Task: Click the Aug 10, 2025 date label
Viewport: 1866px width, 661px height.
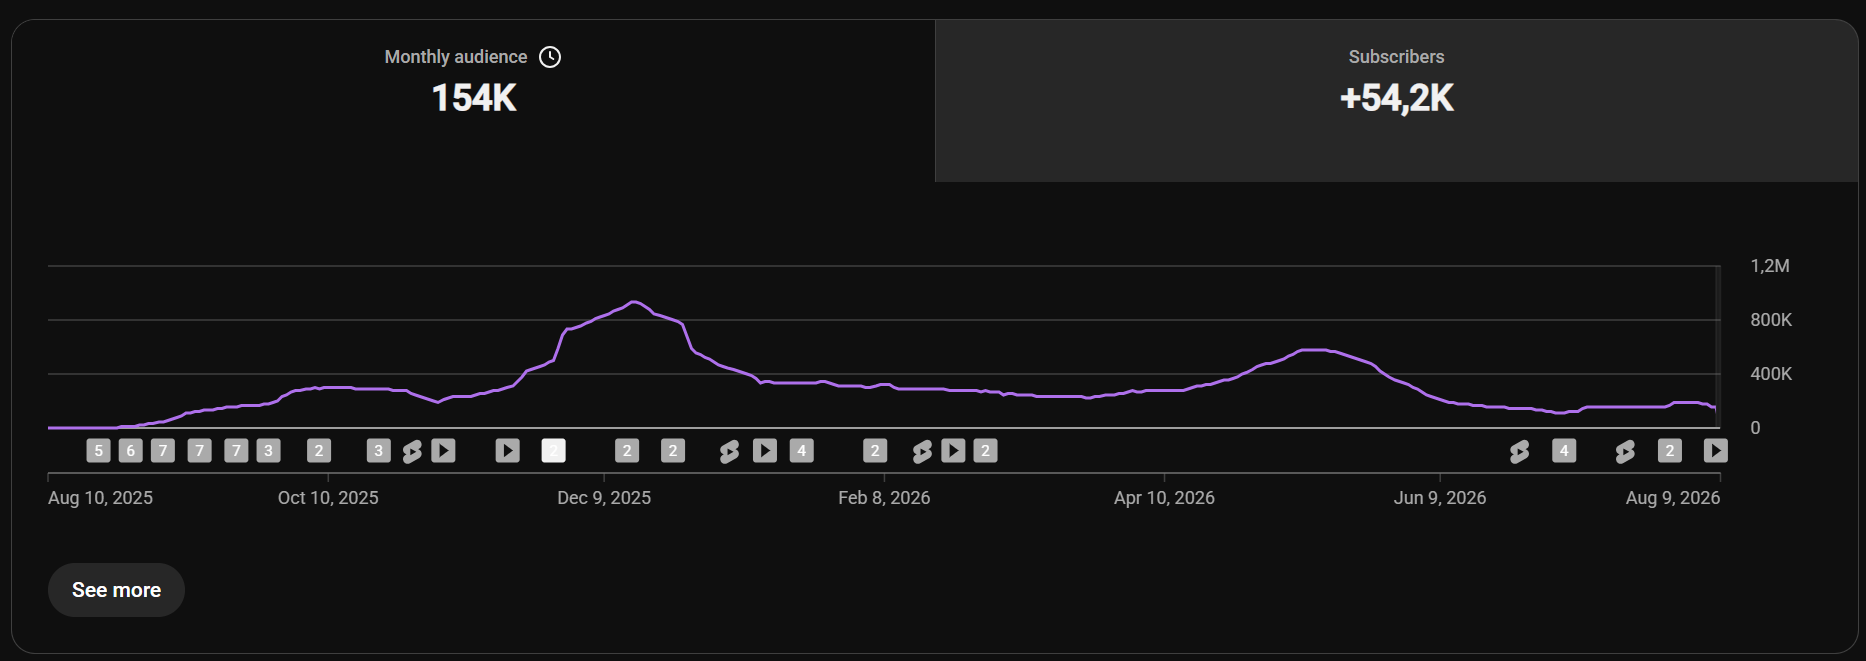Action: click(100, 498)
